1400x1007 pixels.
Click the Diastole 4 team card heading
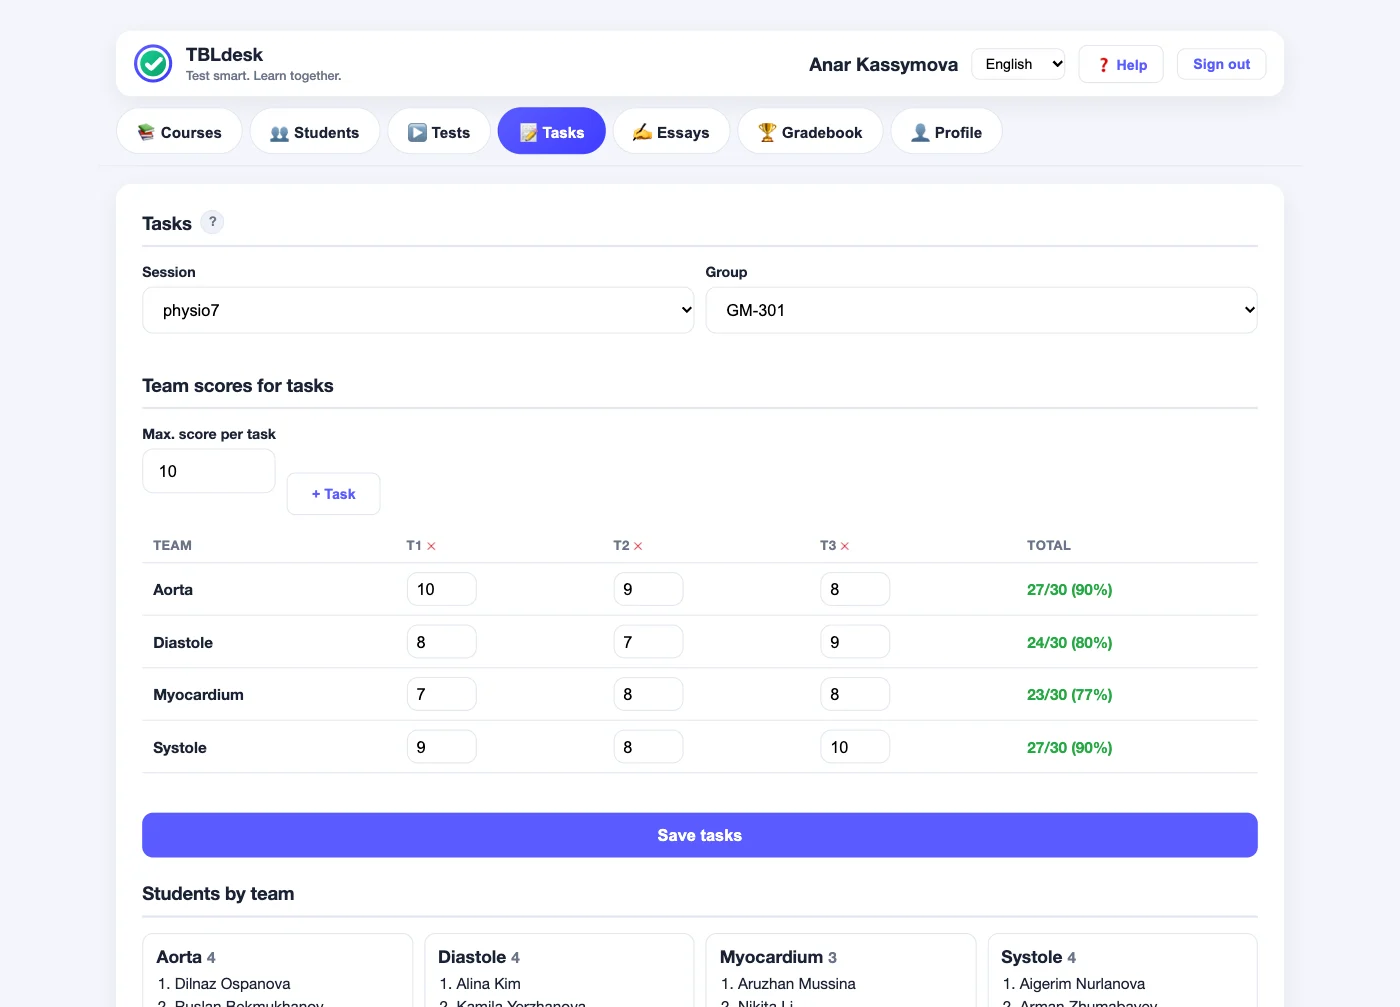click(479, 957)
